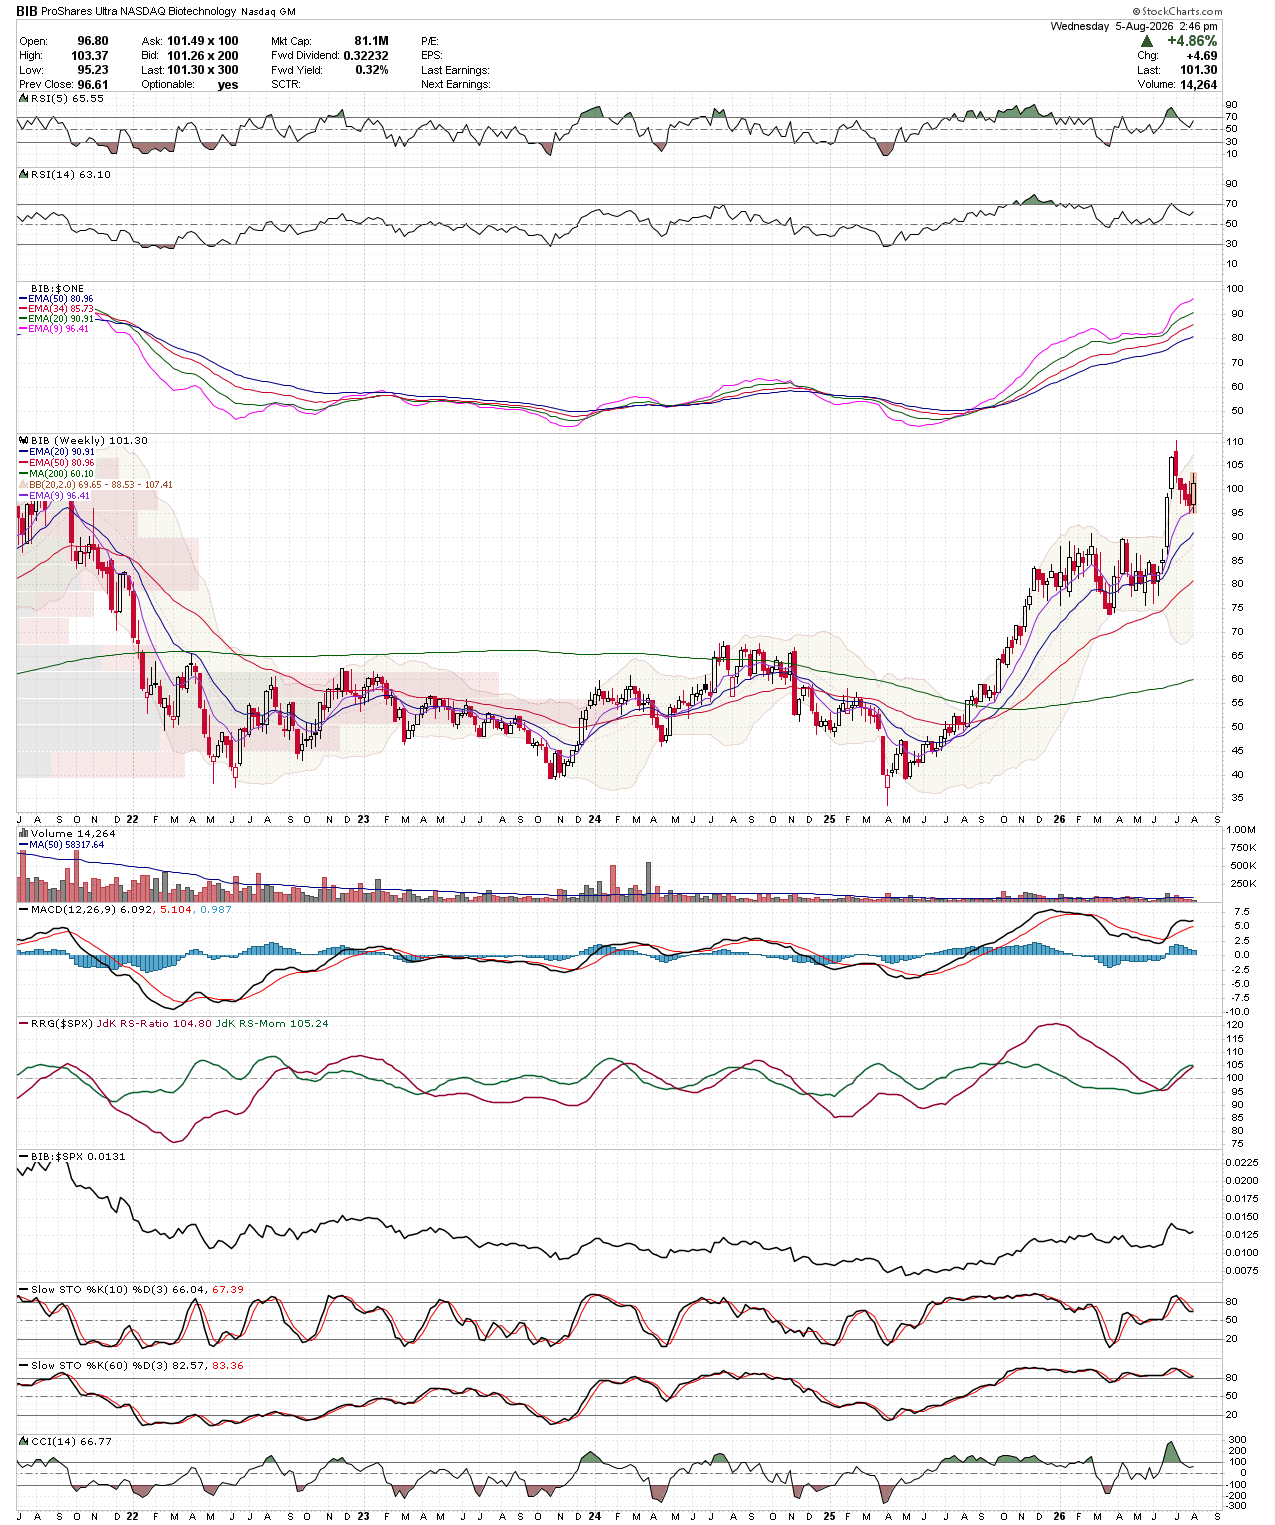Click the Bollinger Band shaded icon in legend
Viewport: 1275px width, 1525px height.
point(24,485)
